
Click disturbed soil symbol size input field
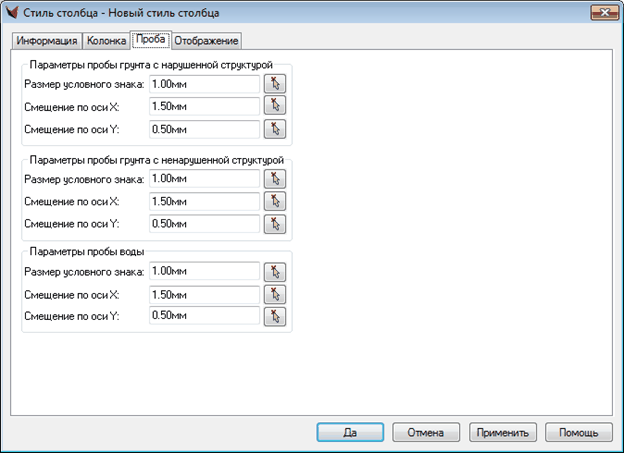203,83
